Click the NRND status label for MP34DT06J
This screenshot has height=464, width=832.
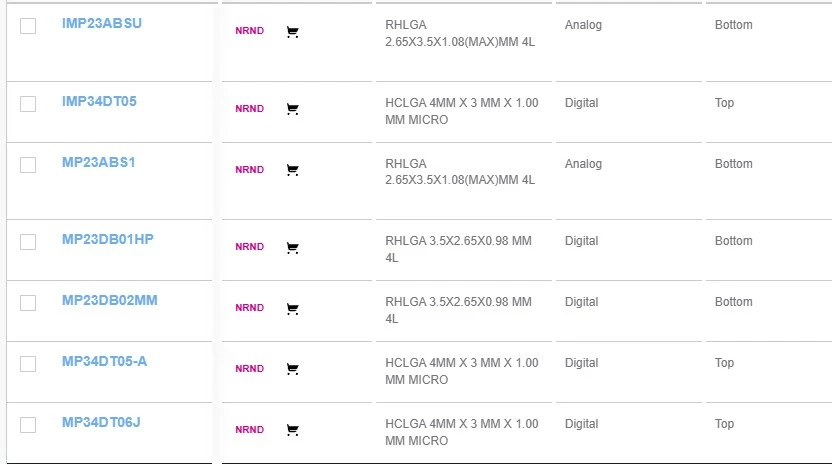tap(249, 430)
